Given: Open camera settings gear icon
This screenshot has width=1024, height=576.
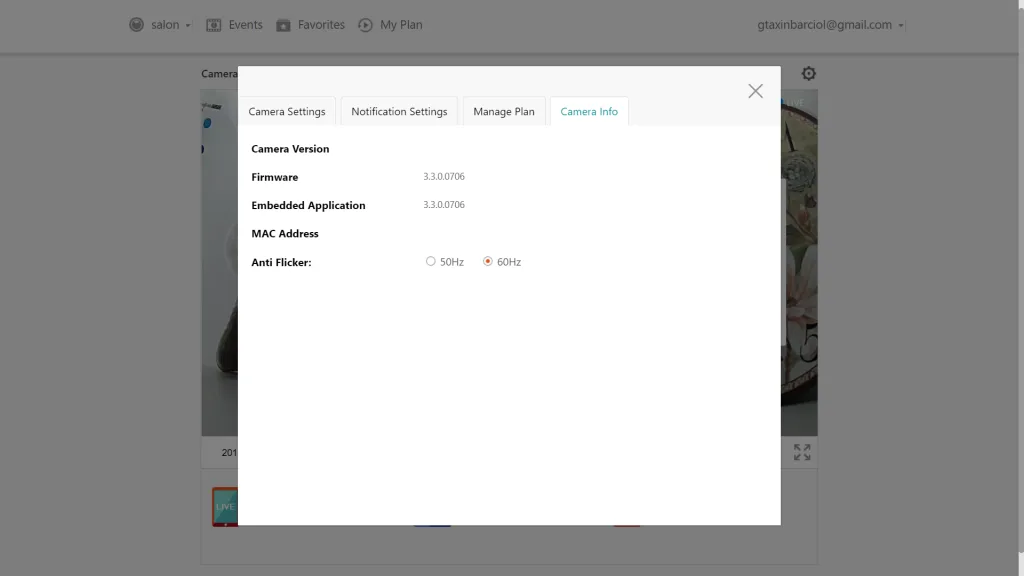Looking at the screenshot, I should tap(808, 73).
